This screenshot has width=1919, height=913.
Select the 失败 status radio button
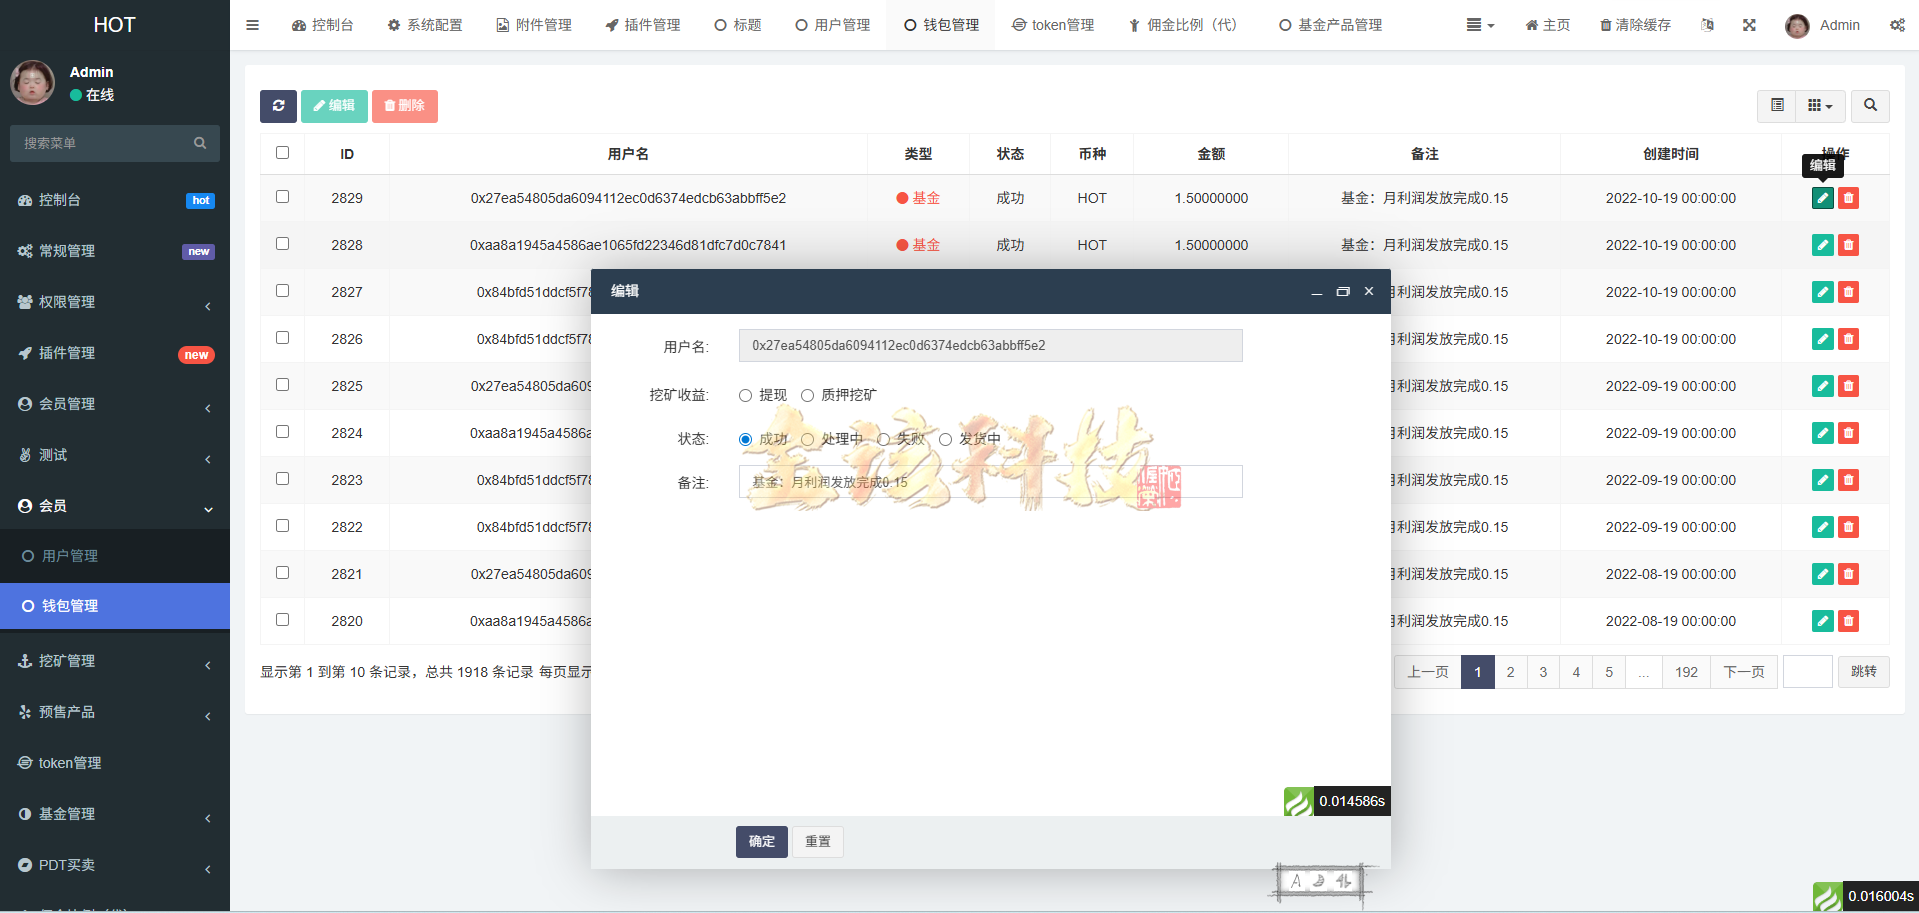click(883, 439)
